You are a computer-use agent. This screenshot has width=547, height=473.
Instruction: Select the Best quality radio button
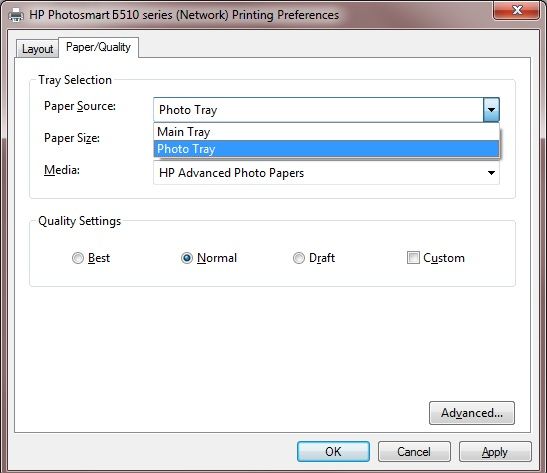coord(77,258)
